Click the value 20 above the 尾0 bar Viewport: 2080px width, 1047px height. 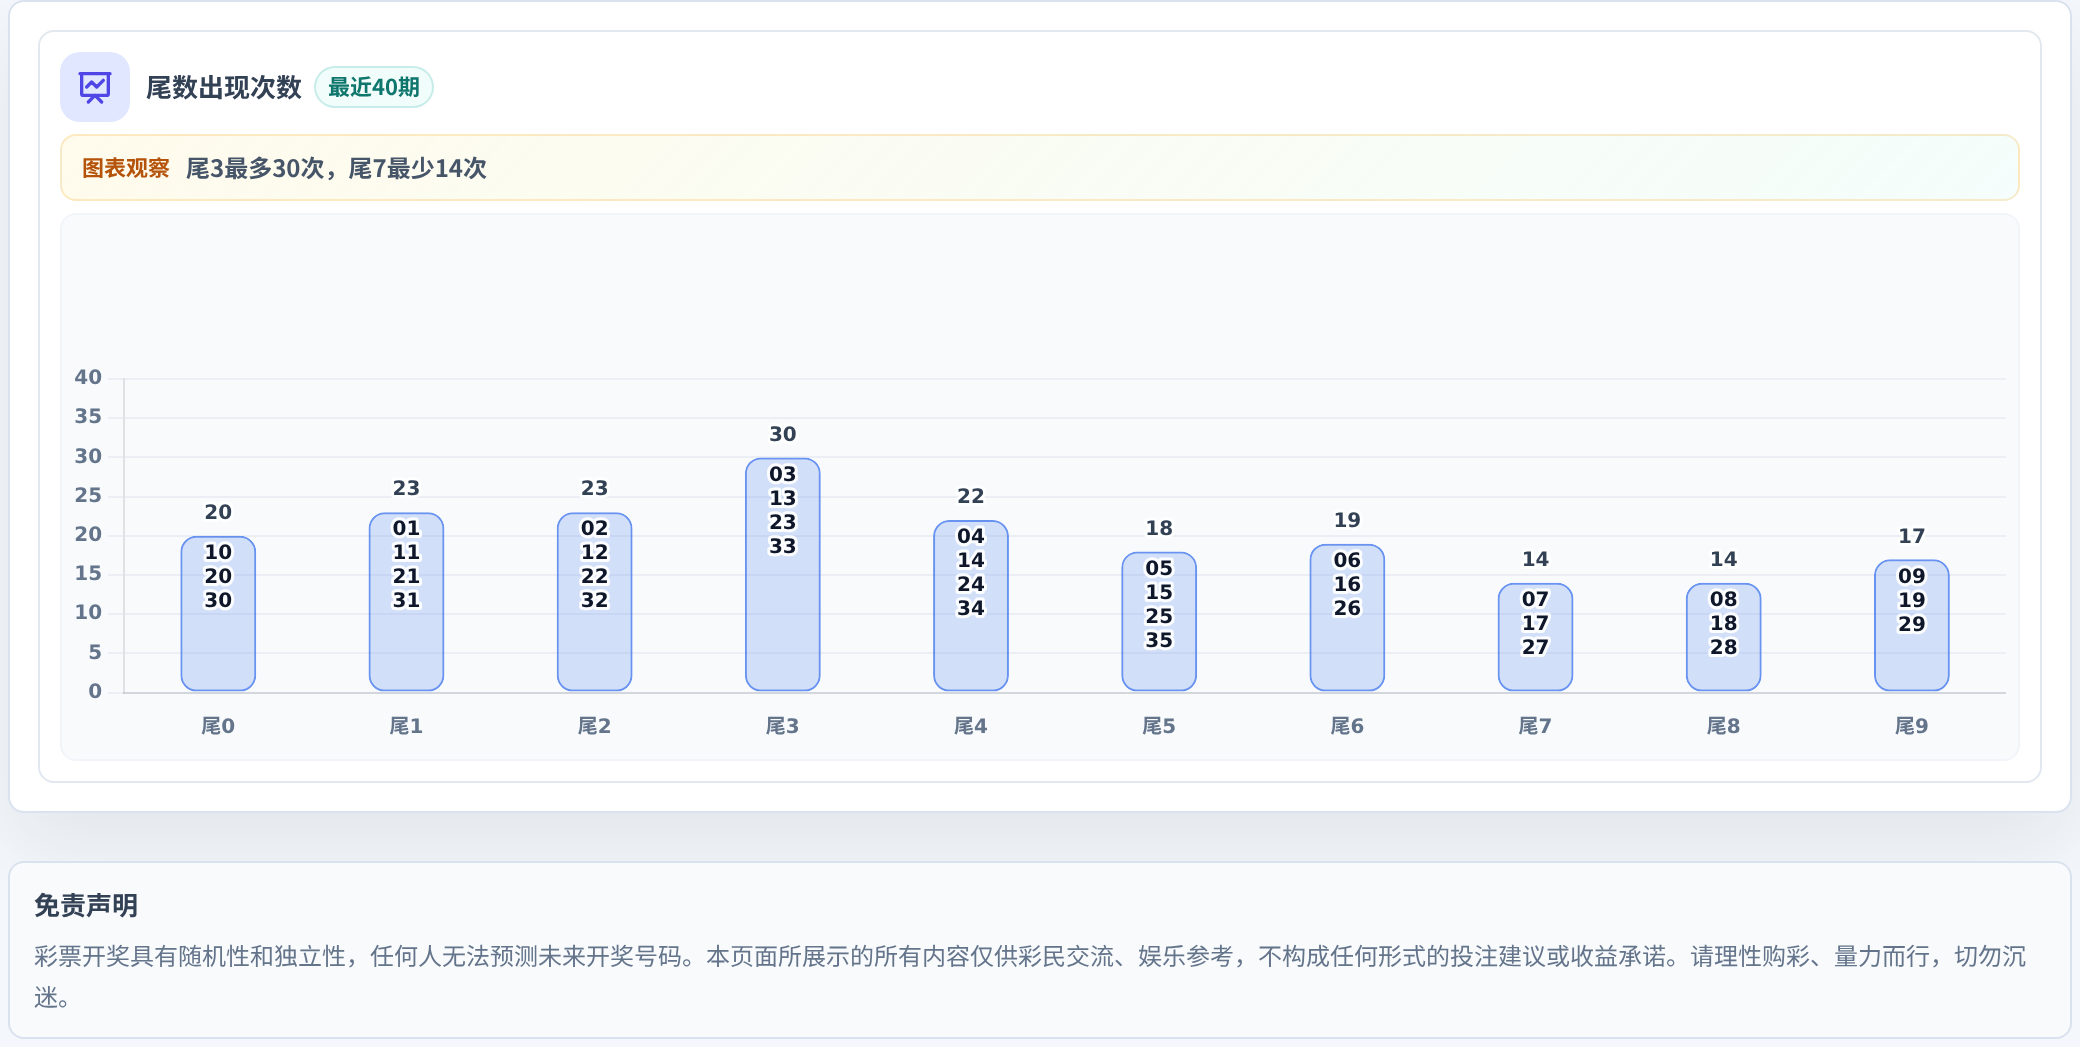[218, 512]
